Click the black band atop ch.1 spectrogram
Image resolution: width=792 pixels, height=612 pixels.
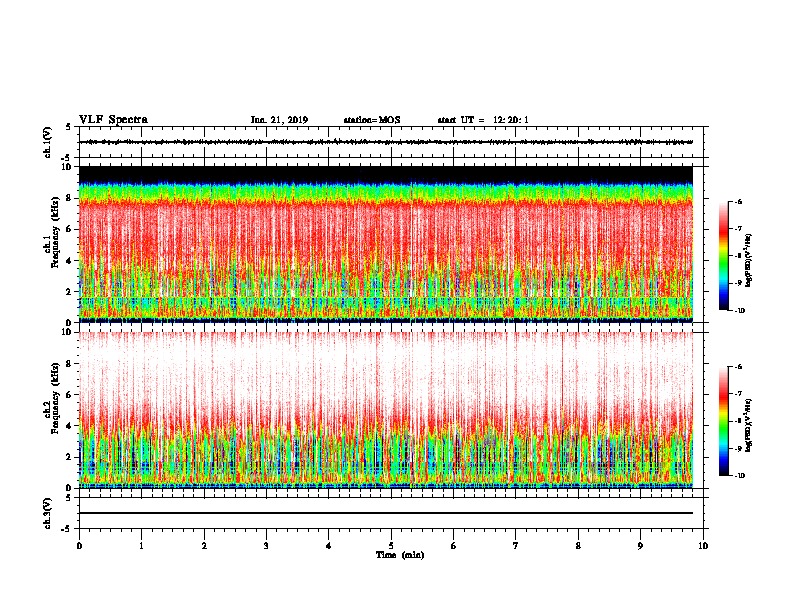(386, 174)
